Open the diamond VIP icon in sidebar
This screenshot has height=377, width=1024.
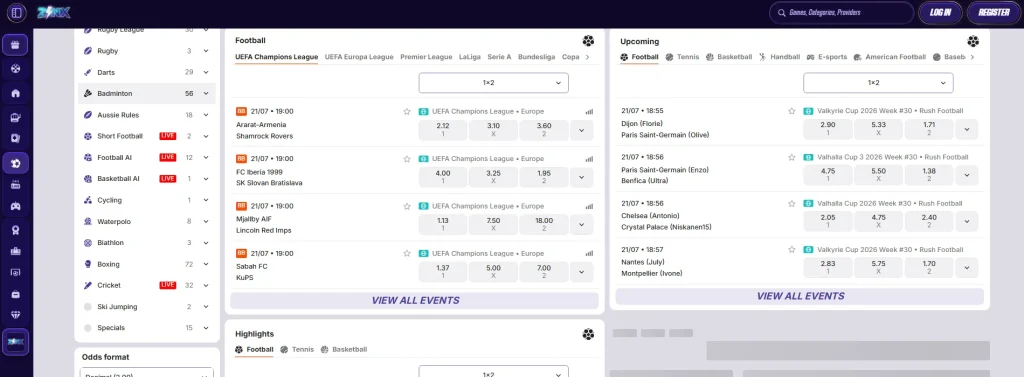click(x=16, y=315)
